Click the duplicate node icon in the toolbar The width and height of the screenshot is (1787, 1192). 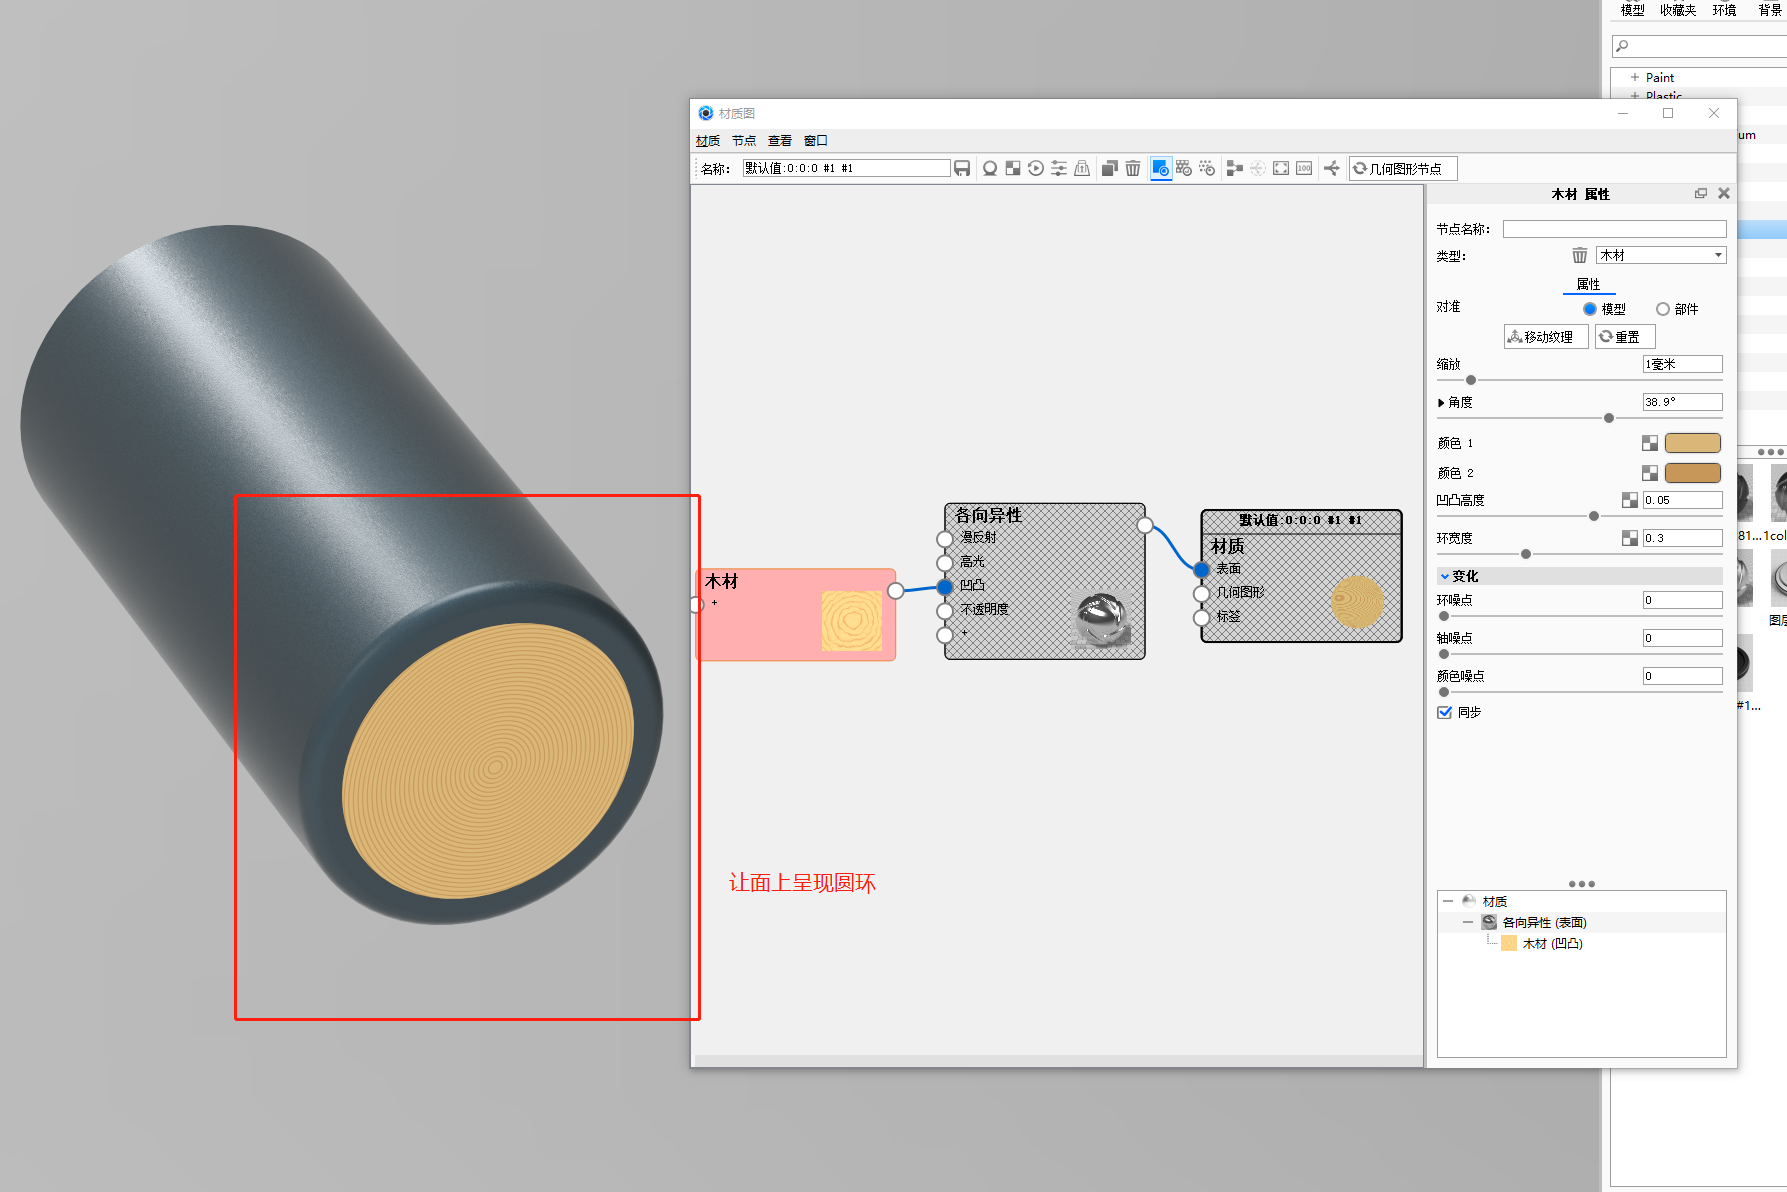tap(1109, 168)
